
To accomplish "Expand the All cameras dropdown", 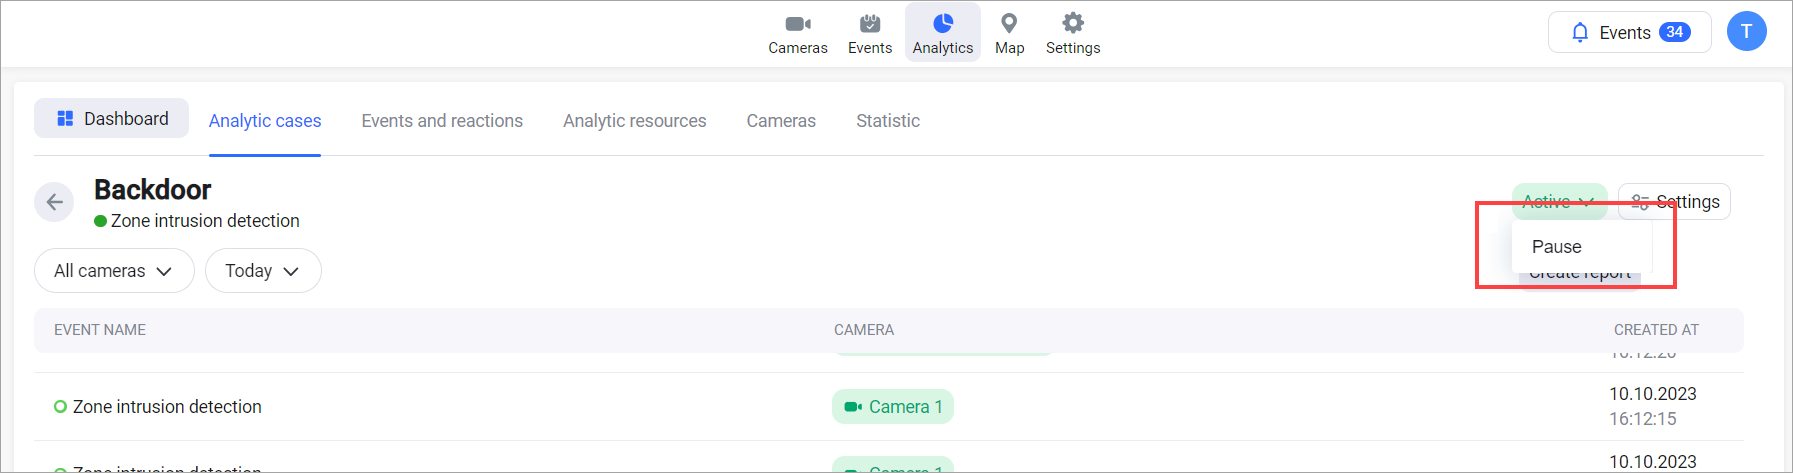I will 113,271.
